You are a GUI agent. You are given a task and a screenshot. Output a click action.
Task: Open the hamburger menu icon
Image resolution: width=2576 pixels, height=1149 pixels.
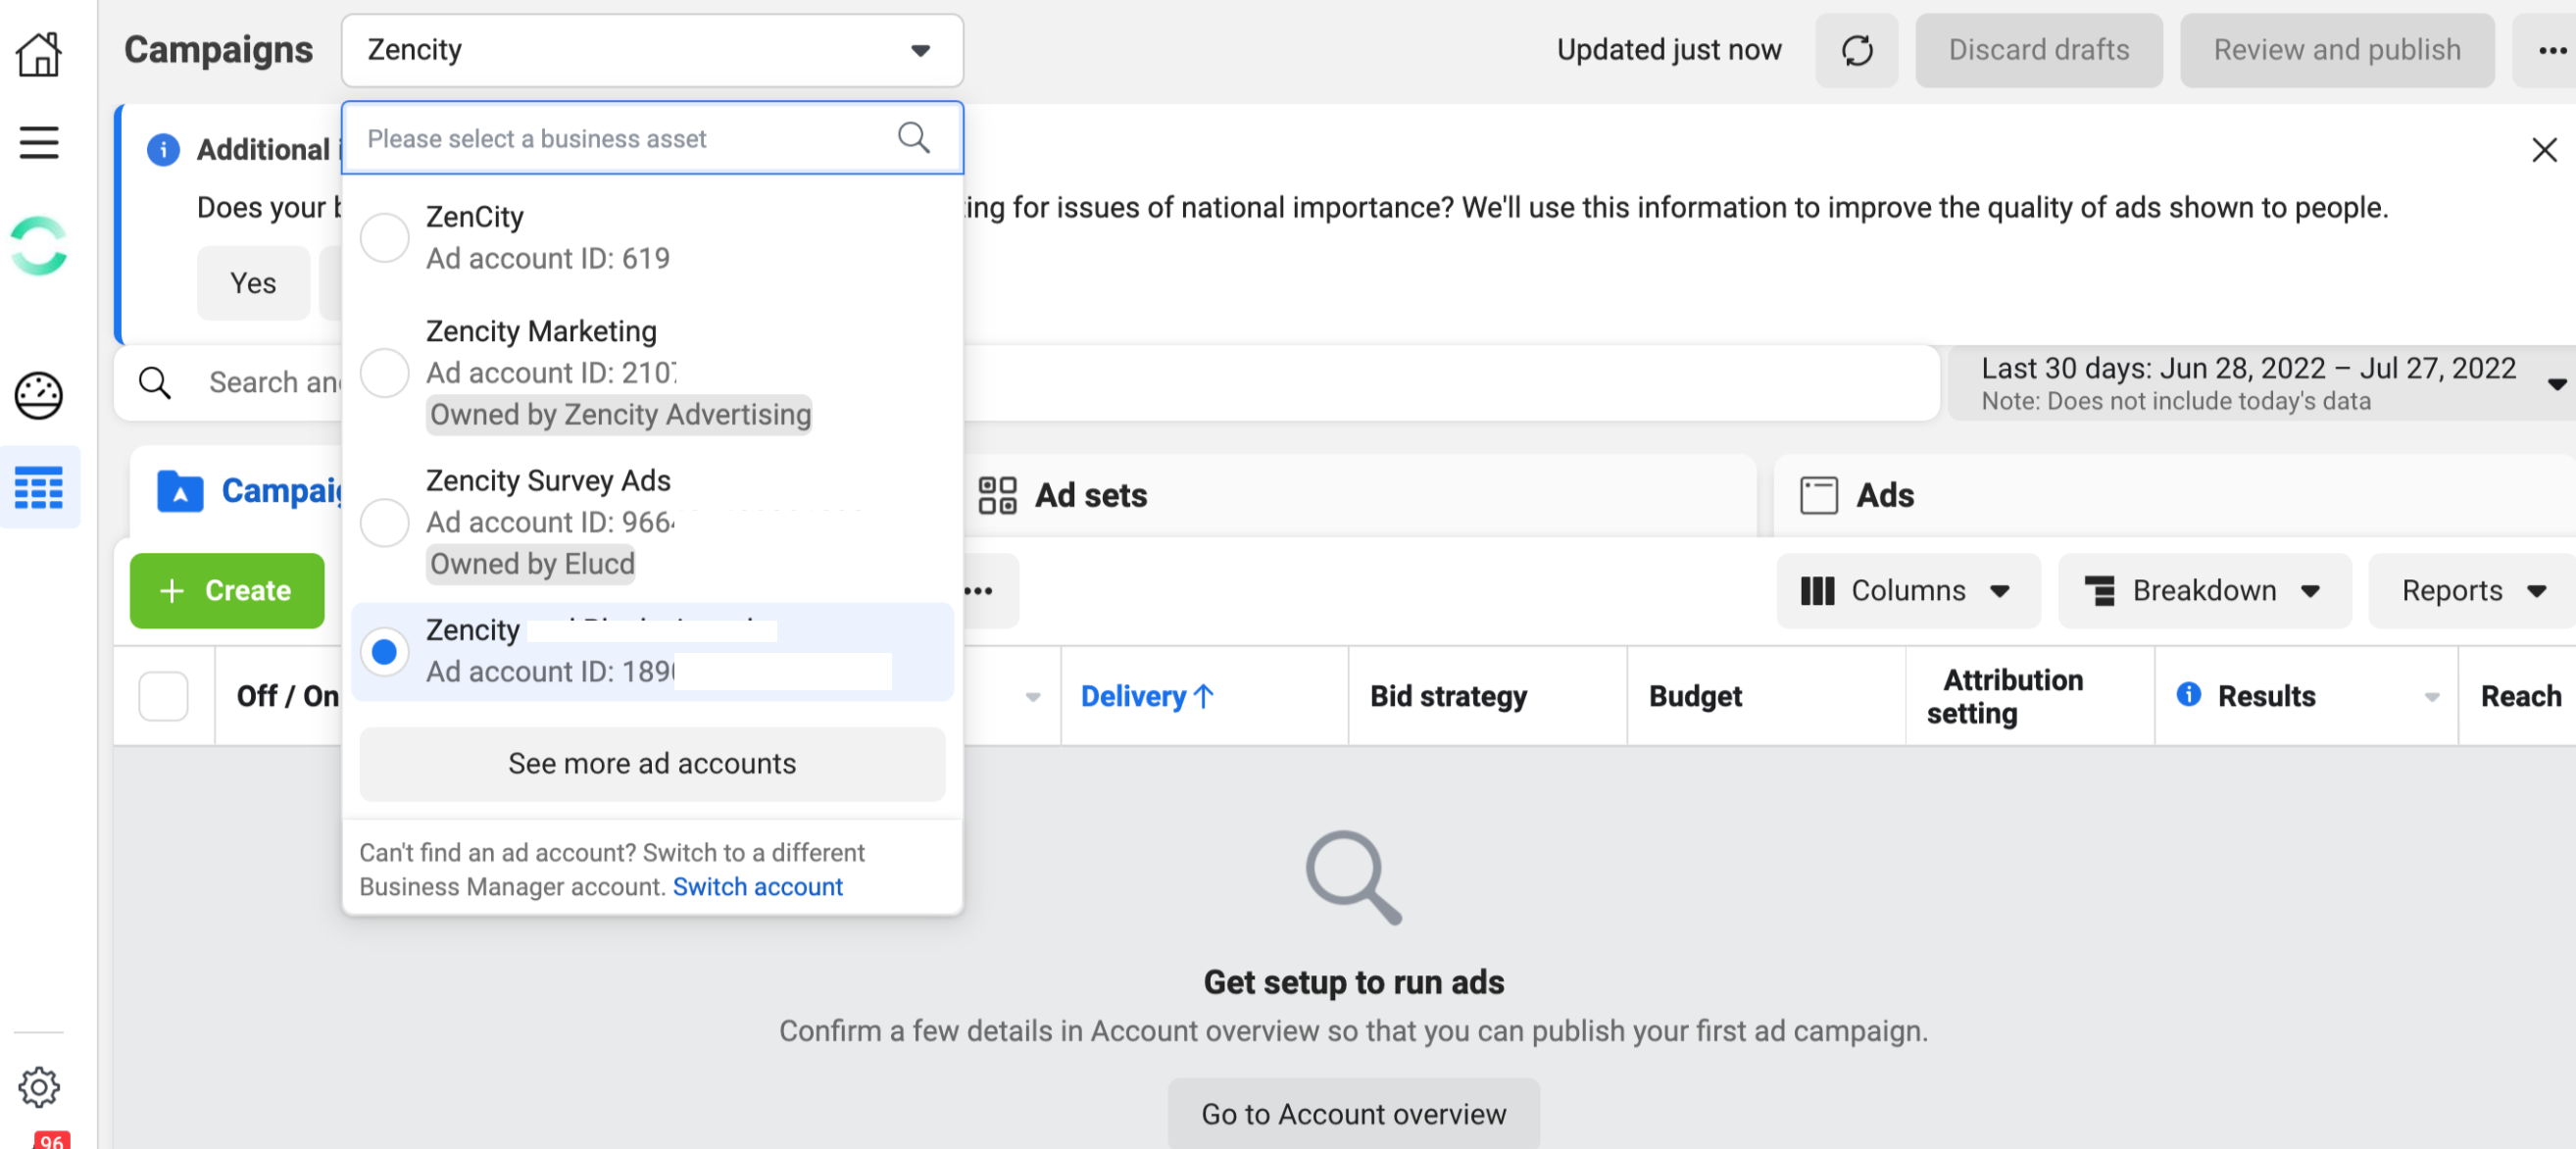39,143
